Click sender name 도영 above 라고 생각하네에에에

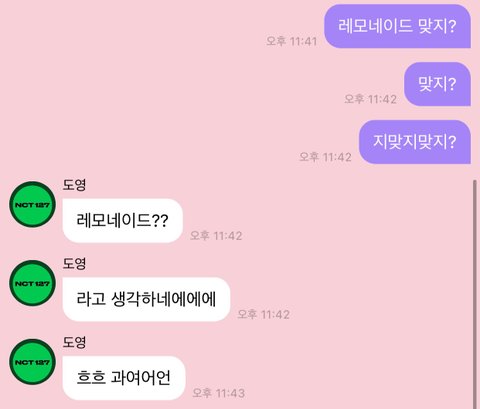tap(74, 263)
